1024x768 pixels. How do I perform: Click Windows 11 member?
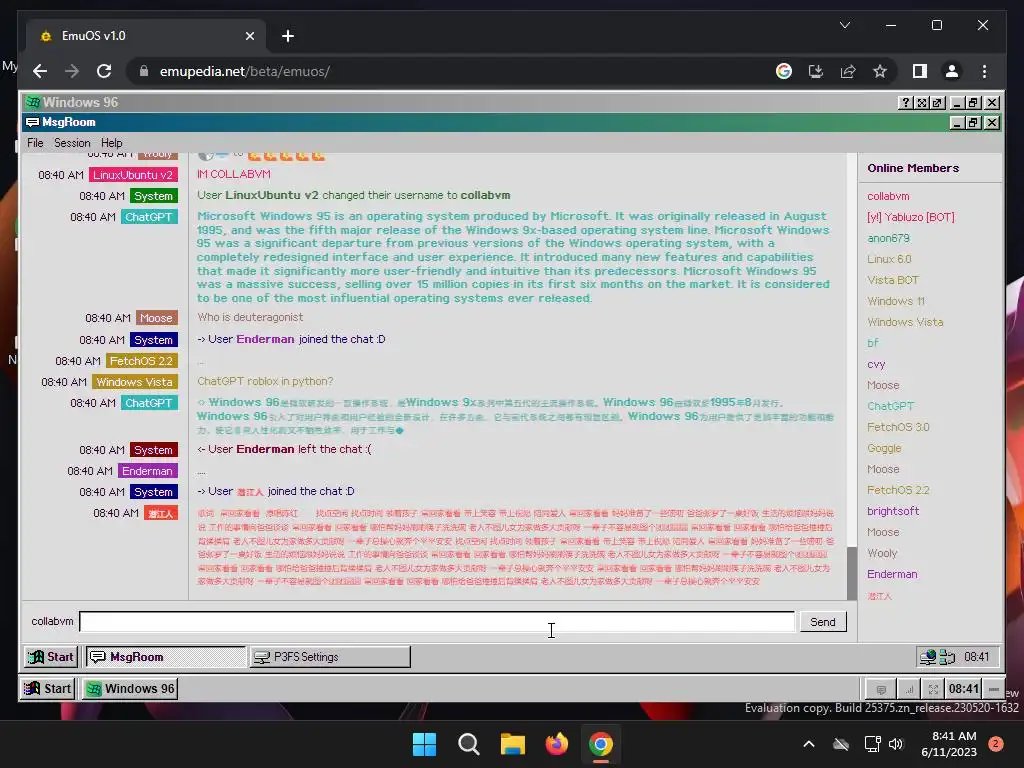tap(896, 301)
